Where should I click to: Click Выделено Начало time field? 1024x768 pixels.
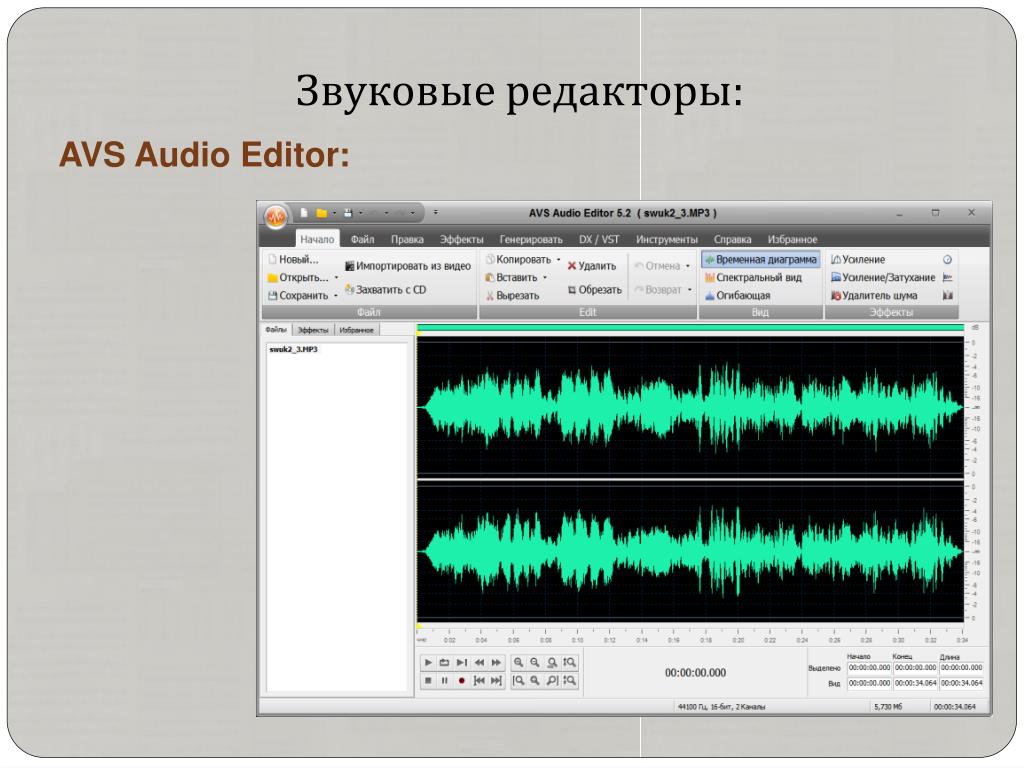click(x=869, y=667)
